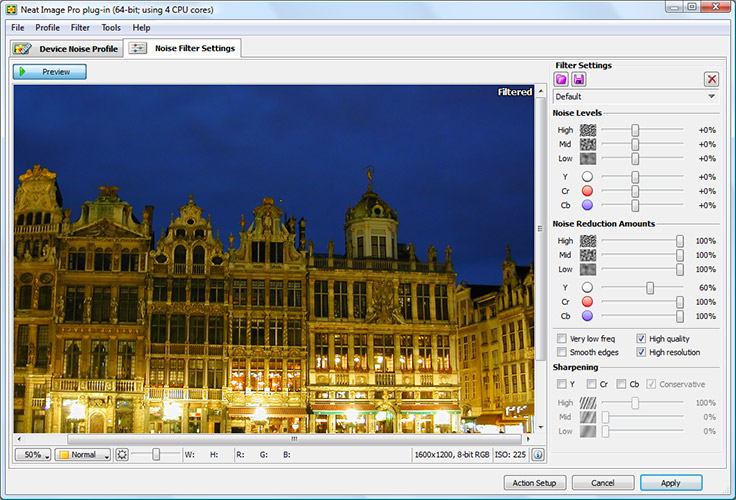736x500 pixels.
Task: Open image info icon near ISO 225
Action: coord(538,454)
